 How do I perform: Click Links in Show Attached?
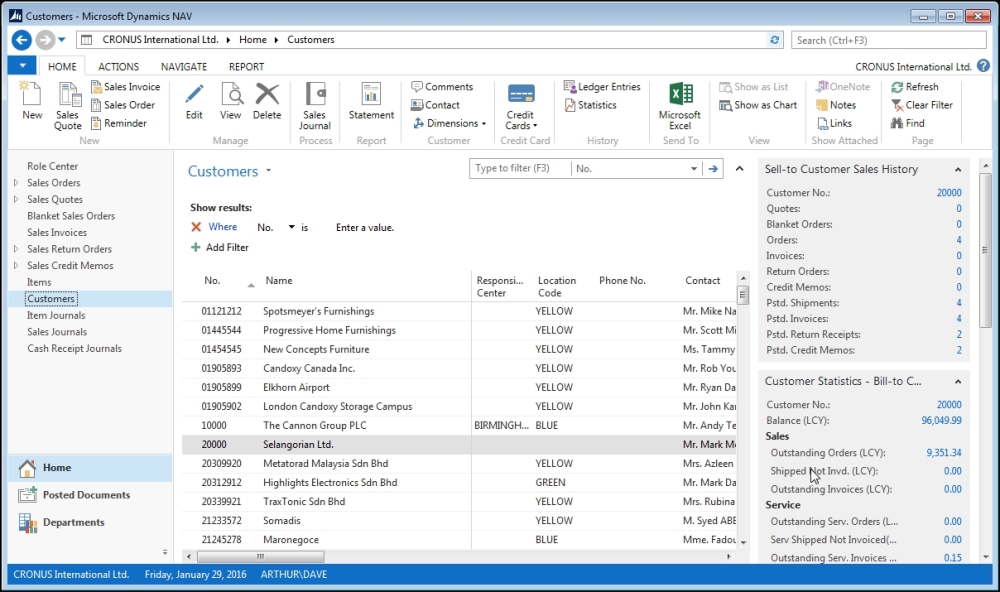(x=834, y=123)
